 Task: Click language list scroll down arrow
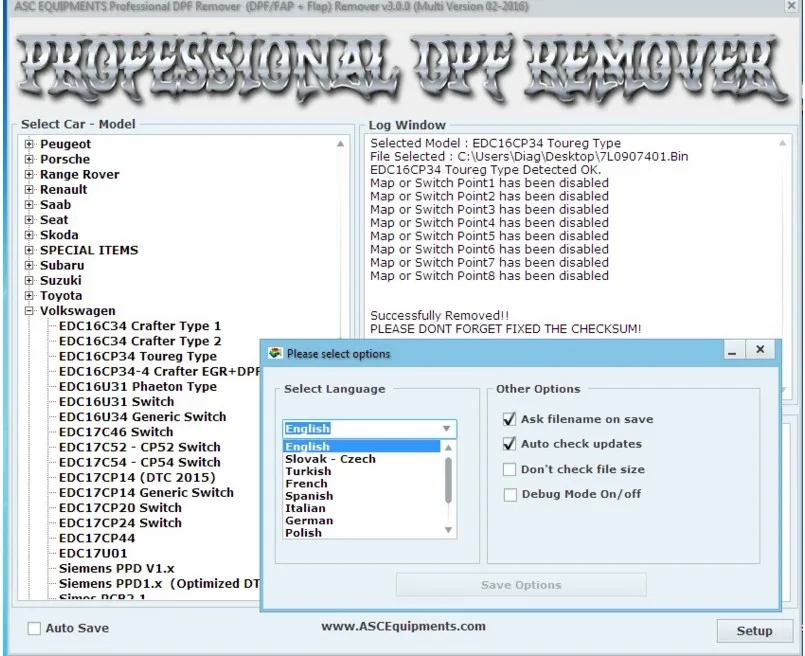tap(448, 530)
